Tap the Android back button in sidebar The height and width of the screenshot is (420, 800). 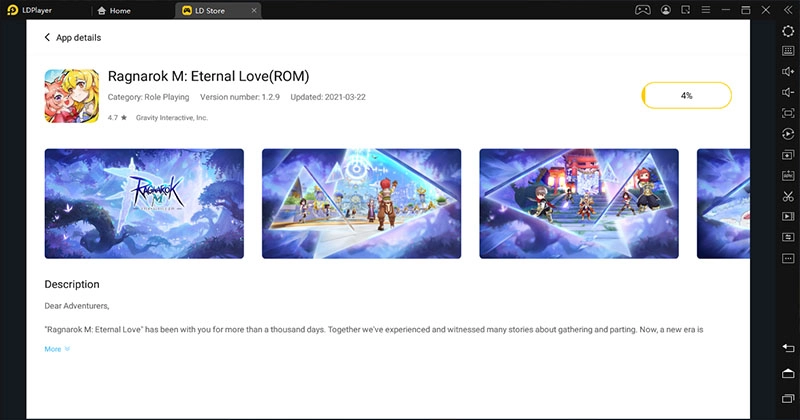coord(788,348)
